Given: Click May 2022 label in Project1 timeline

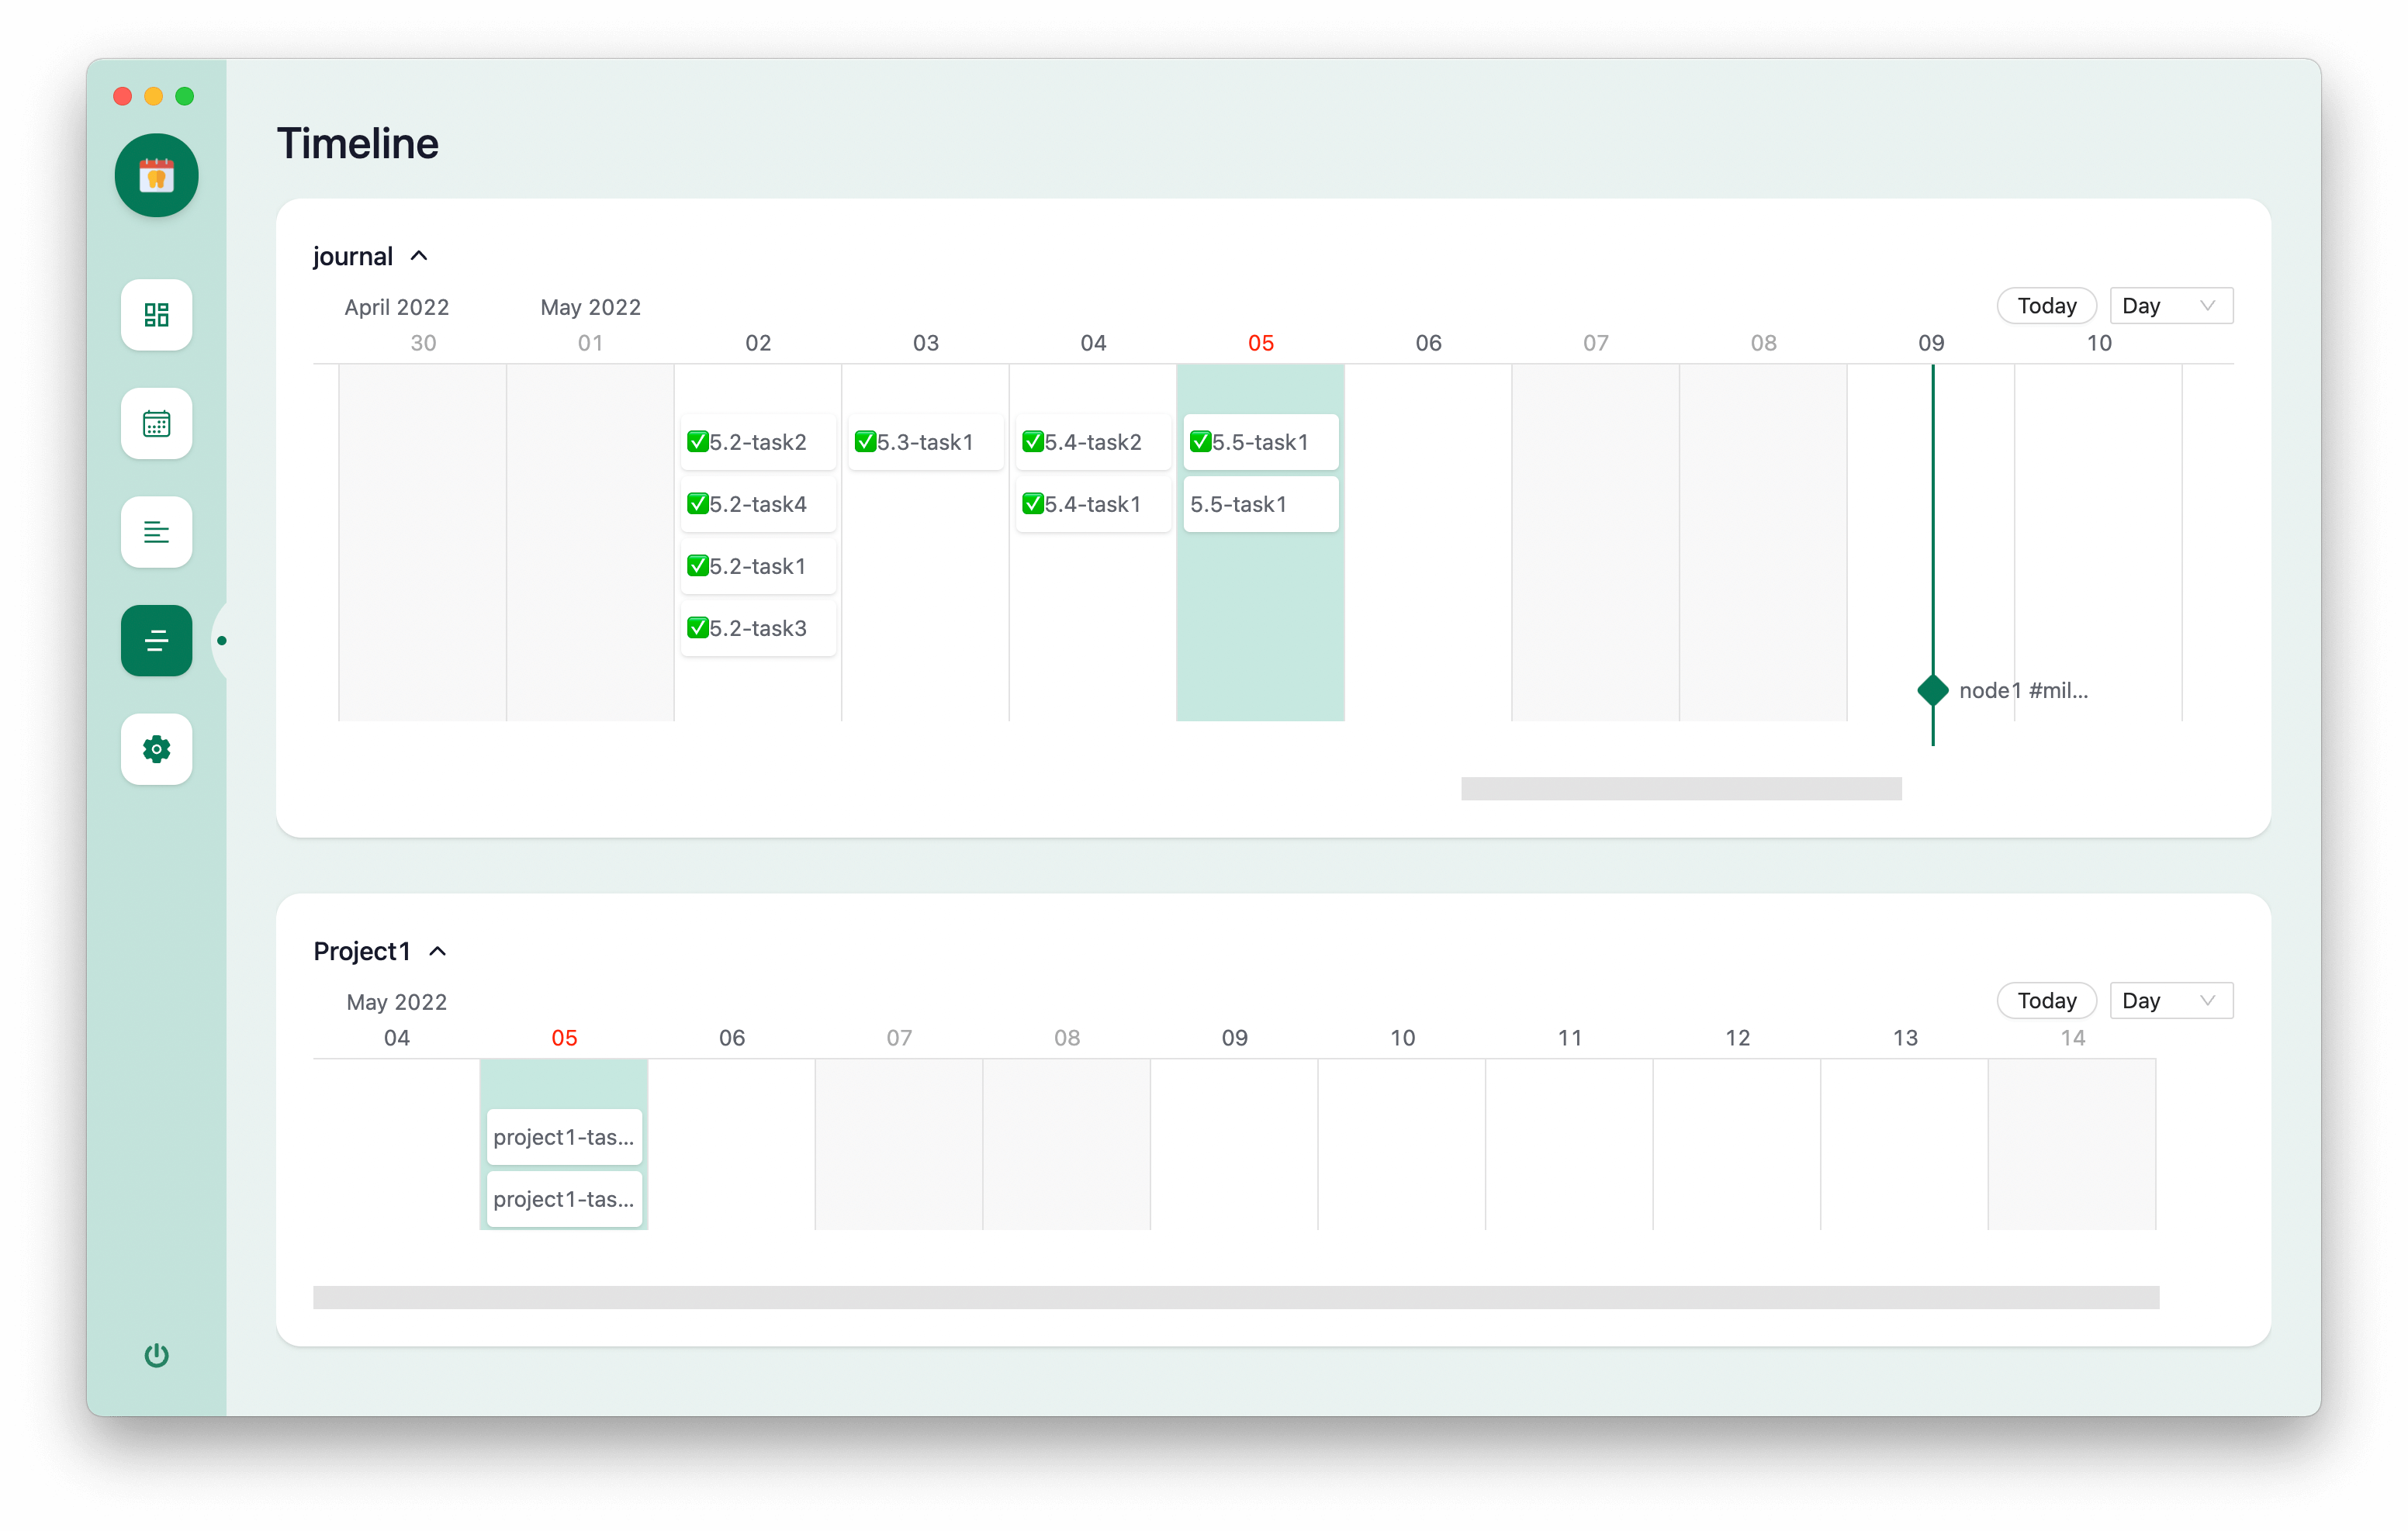Looking at the screenshot, I should point(397,1002).
